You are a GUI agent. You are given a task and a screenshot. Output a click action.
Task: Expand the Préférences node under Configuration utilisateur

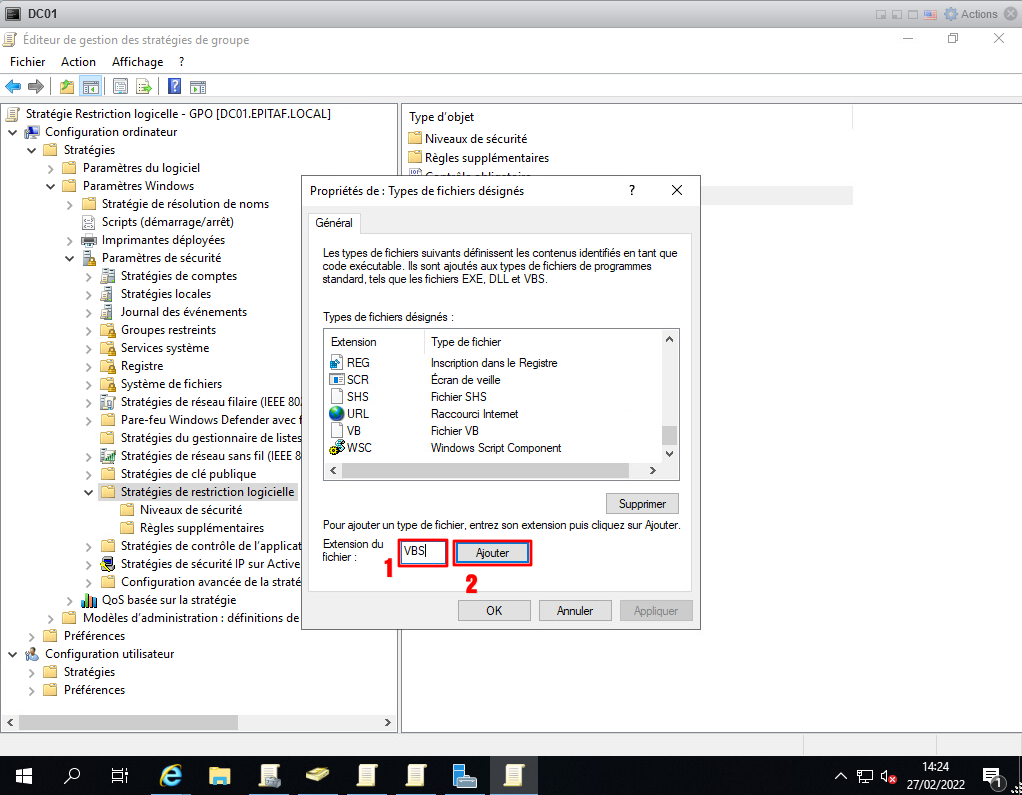[32, 690]
